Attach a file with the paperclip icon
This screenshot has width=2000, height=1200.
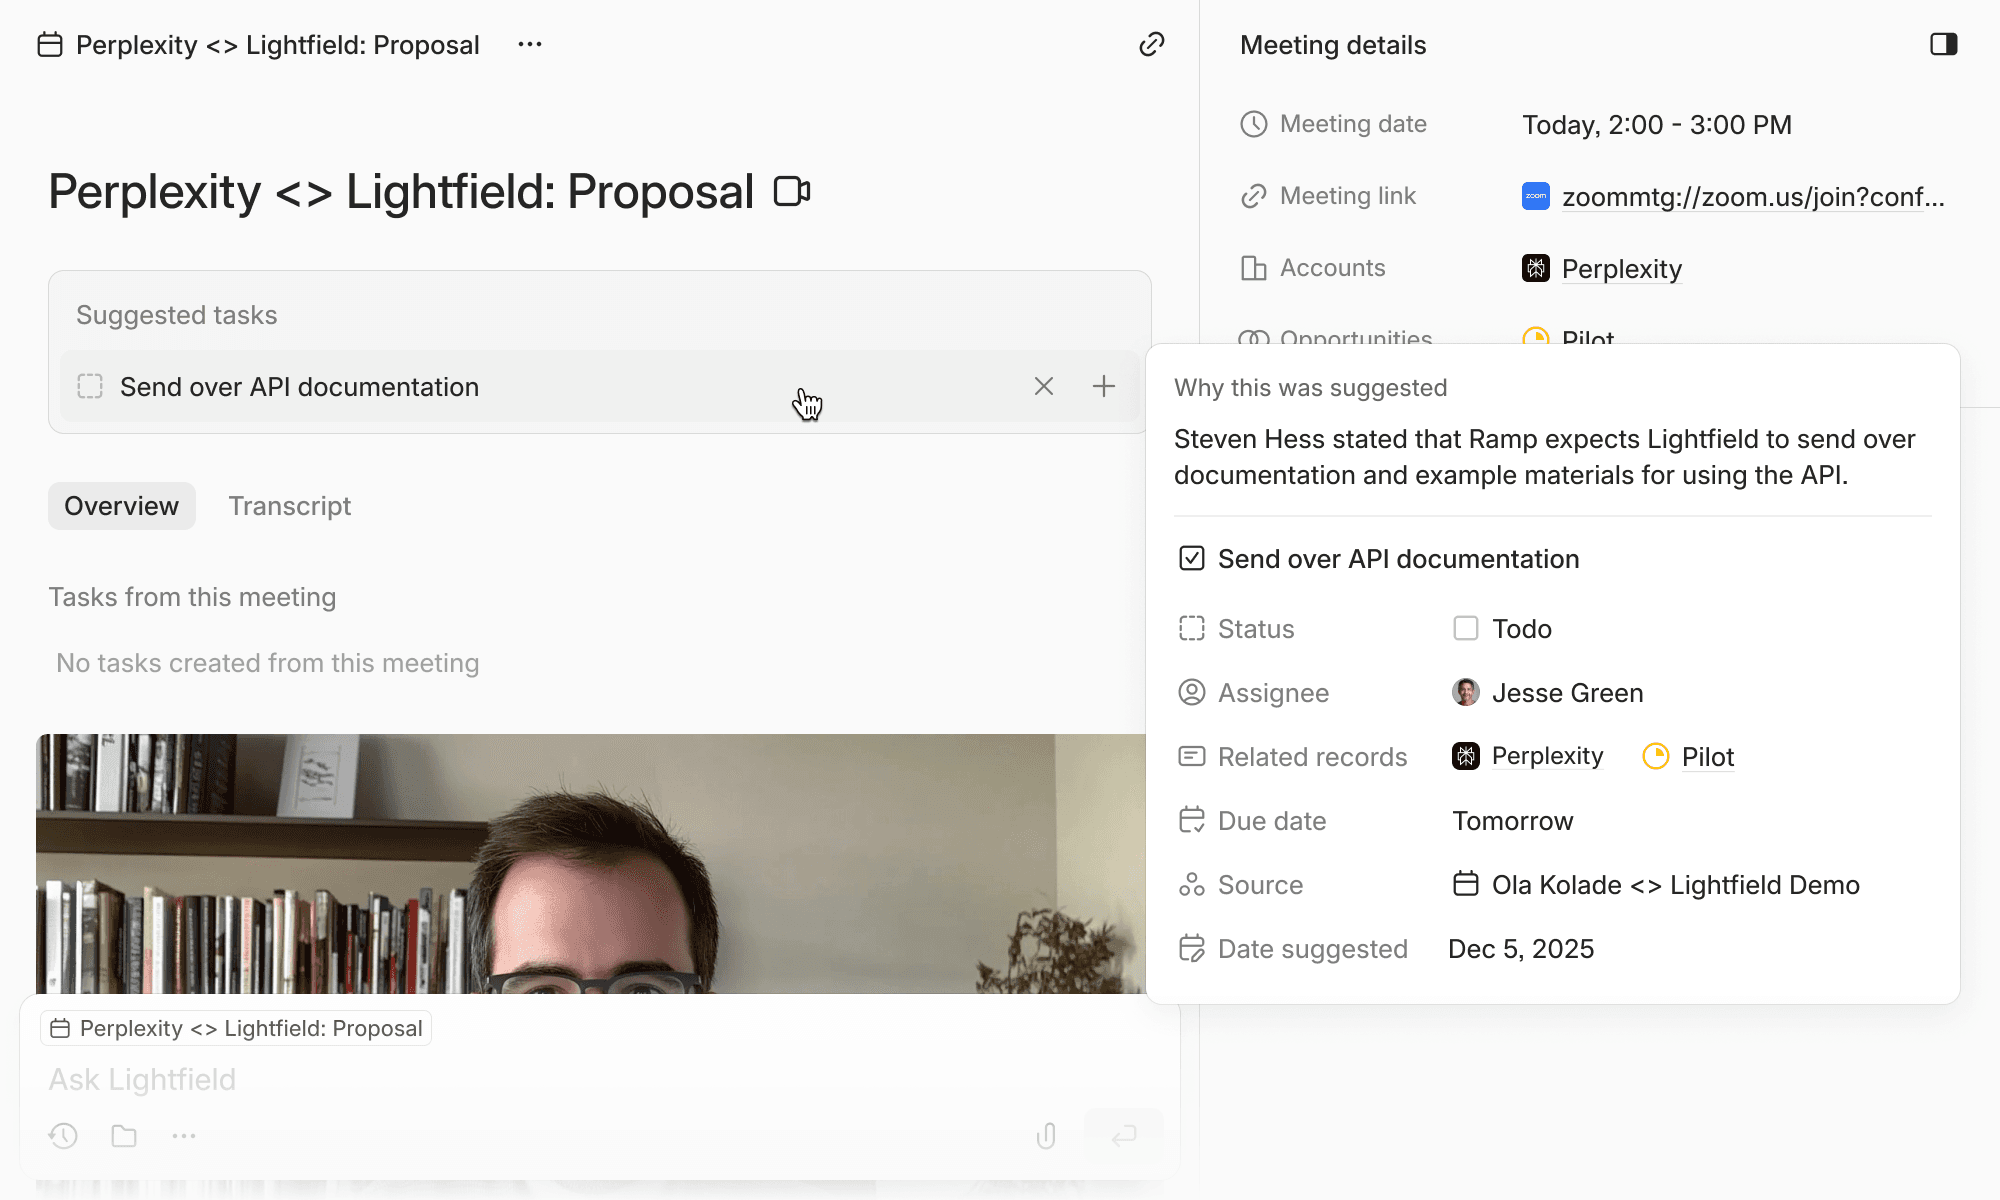(x=1046, y=1136)
